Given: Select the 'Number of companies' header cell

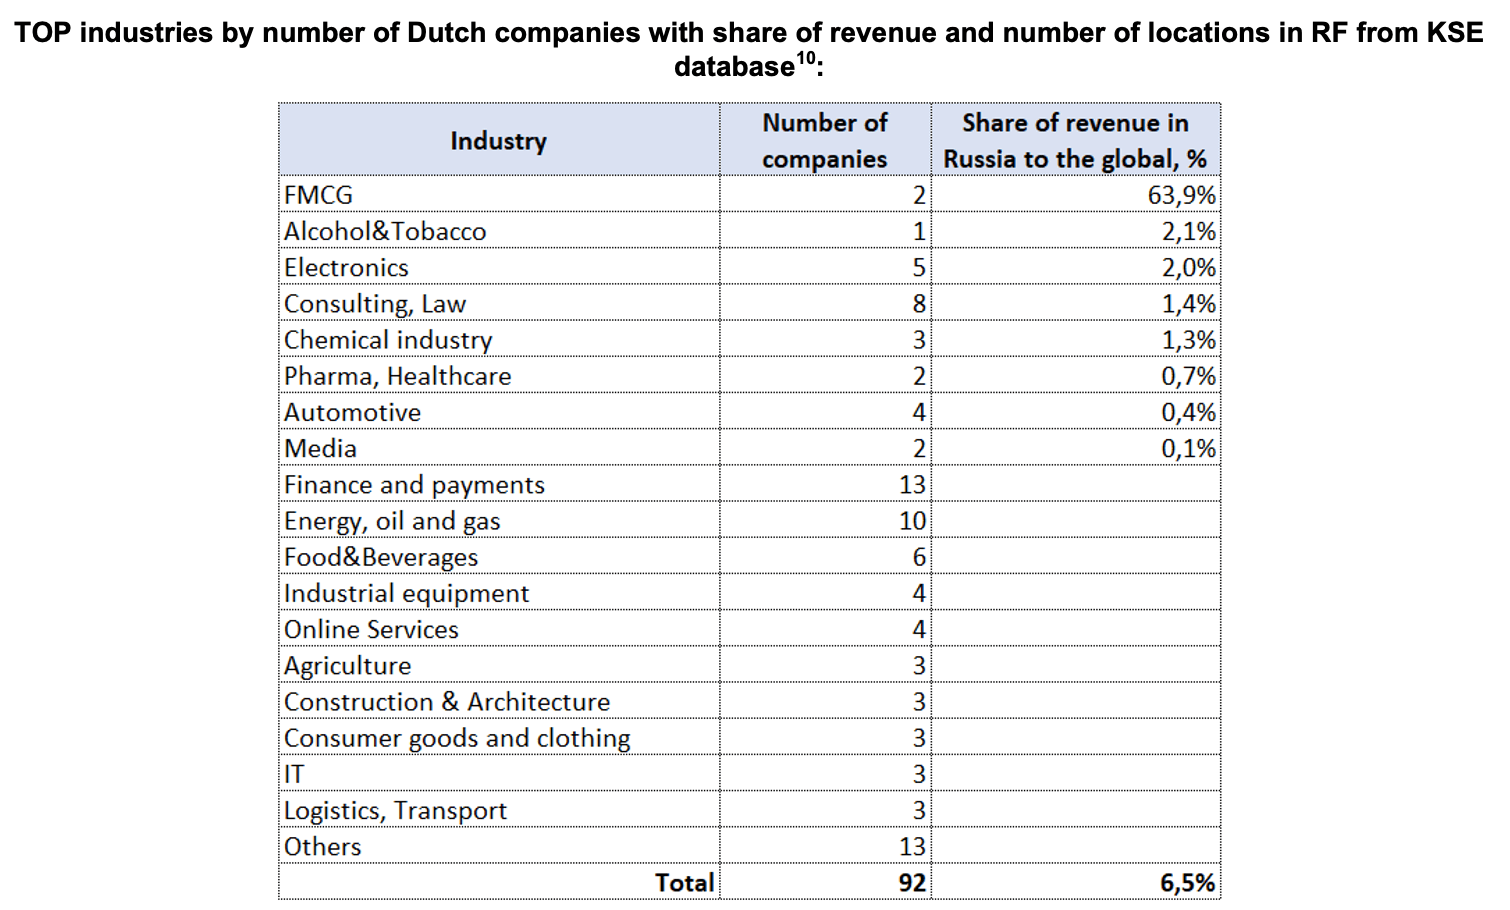Looking at the screenshot, I should click(825, 141).
